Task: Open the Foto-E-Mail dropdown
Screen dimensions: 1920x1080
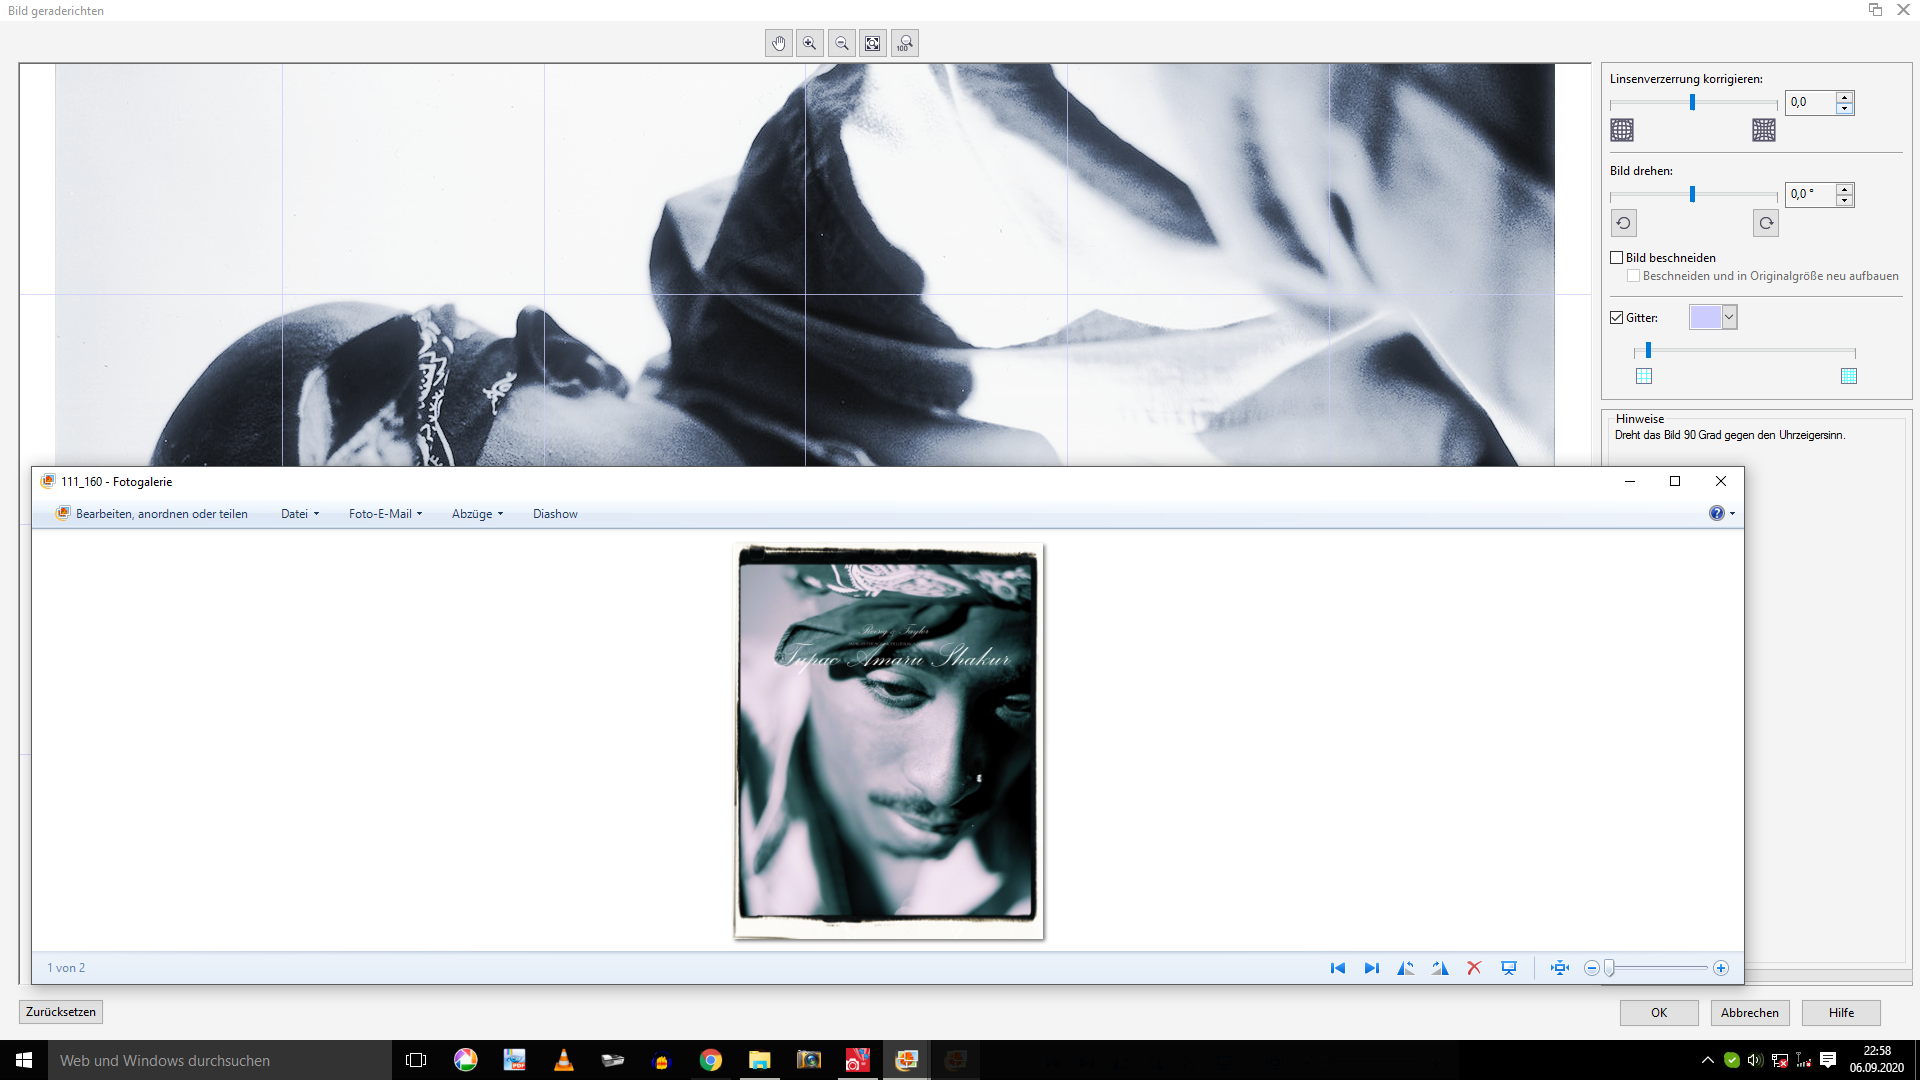Action: 385,514
